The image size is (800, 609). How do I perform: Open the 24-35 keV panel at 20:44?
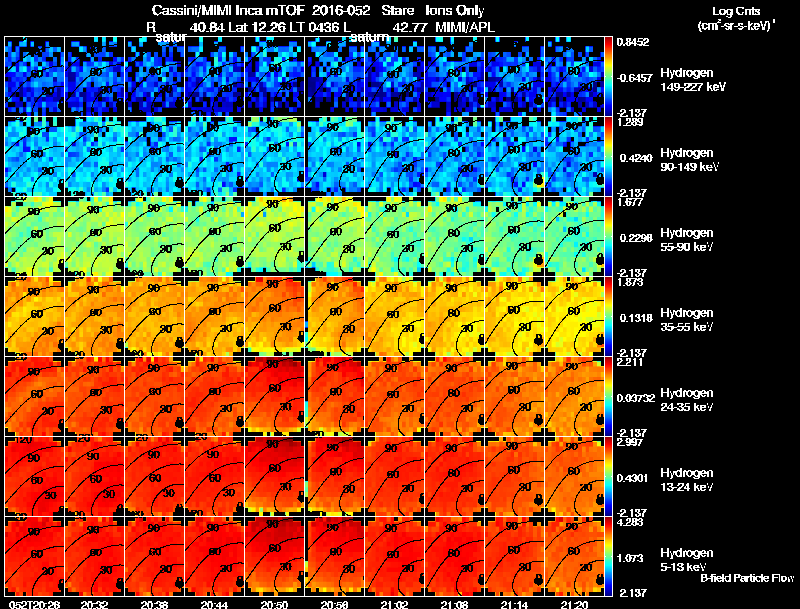pos(215,397)
